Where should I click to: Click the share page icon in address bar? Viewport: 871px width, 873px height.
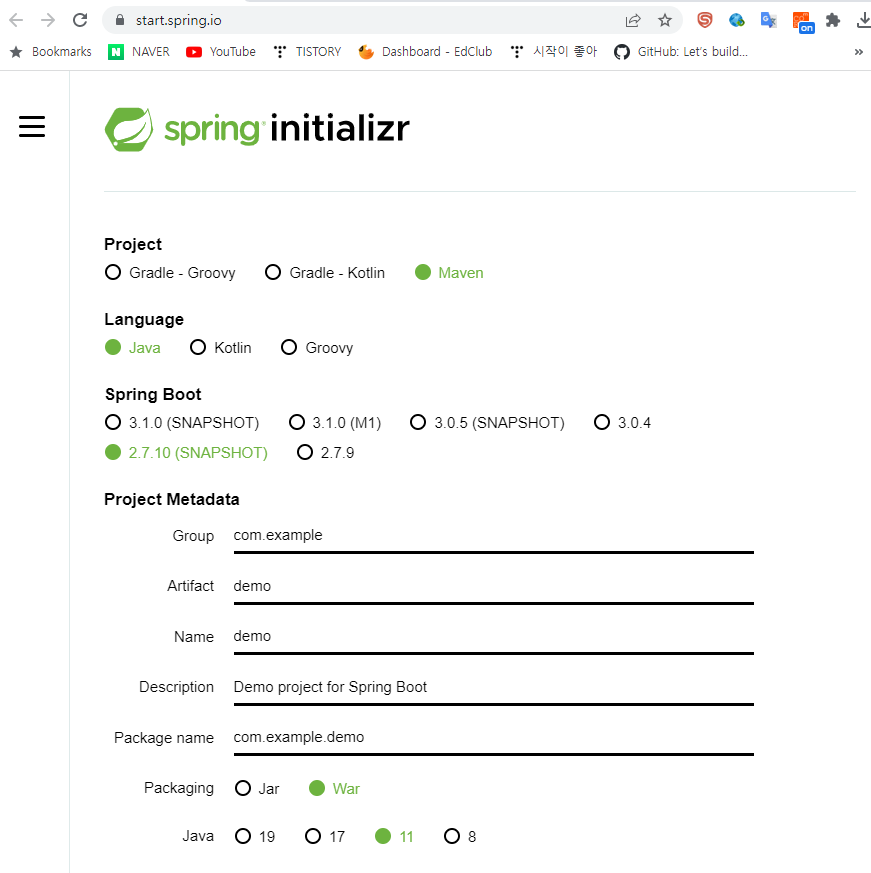(x=633, y=21)
